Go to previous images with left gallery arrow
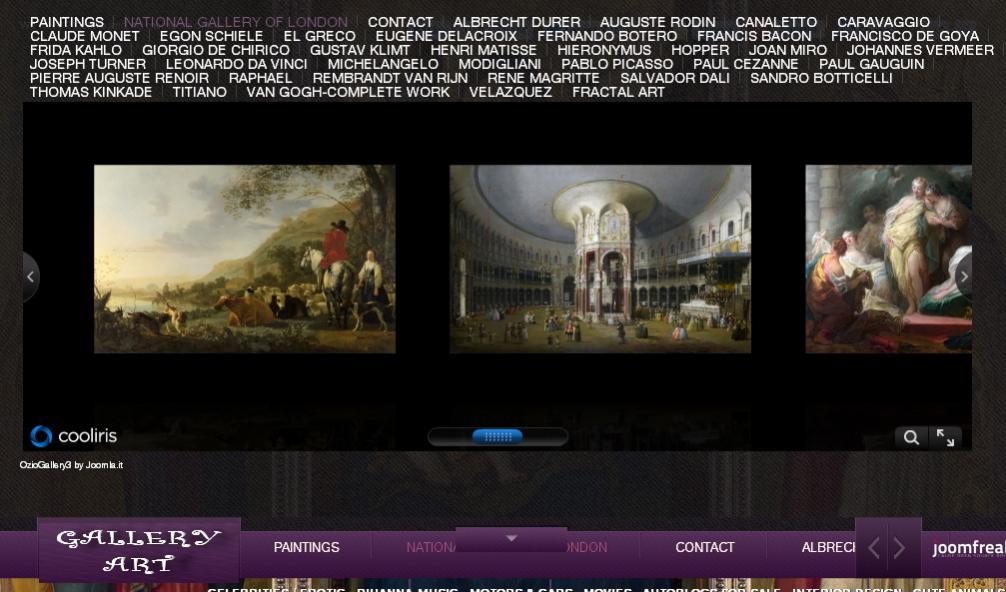This screenshot has width=1006, height=592. pos(31,277)
